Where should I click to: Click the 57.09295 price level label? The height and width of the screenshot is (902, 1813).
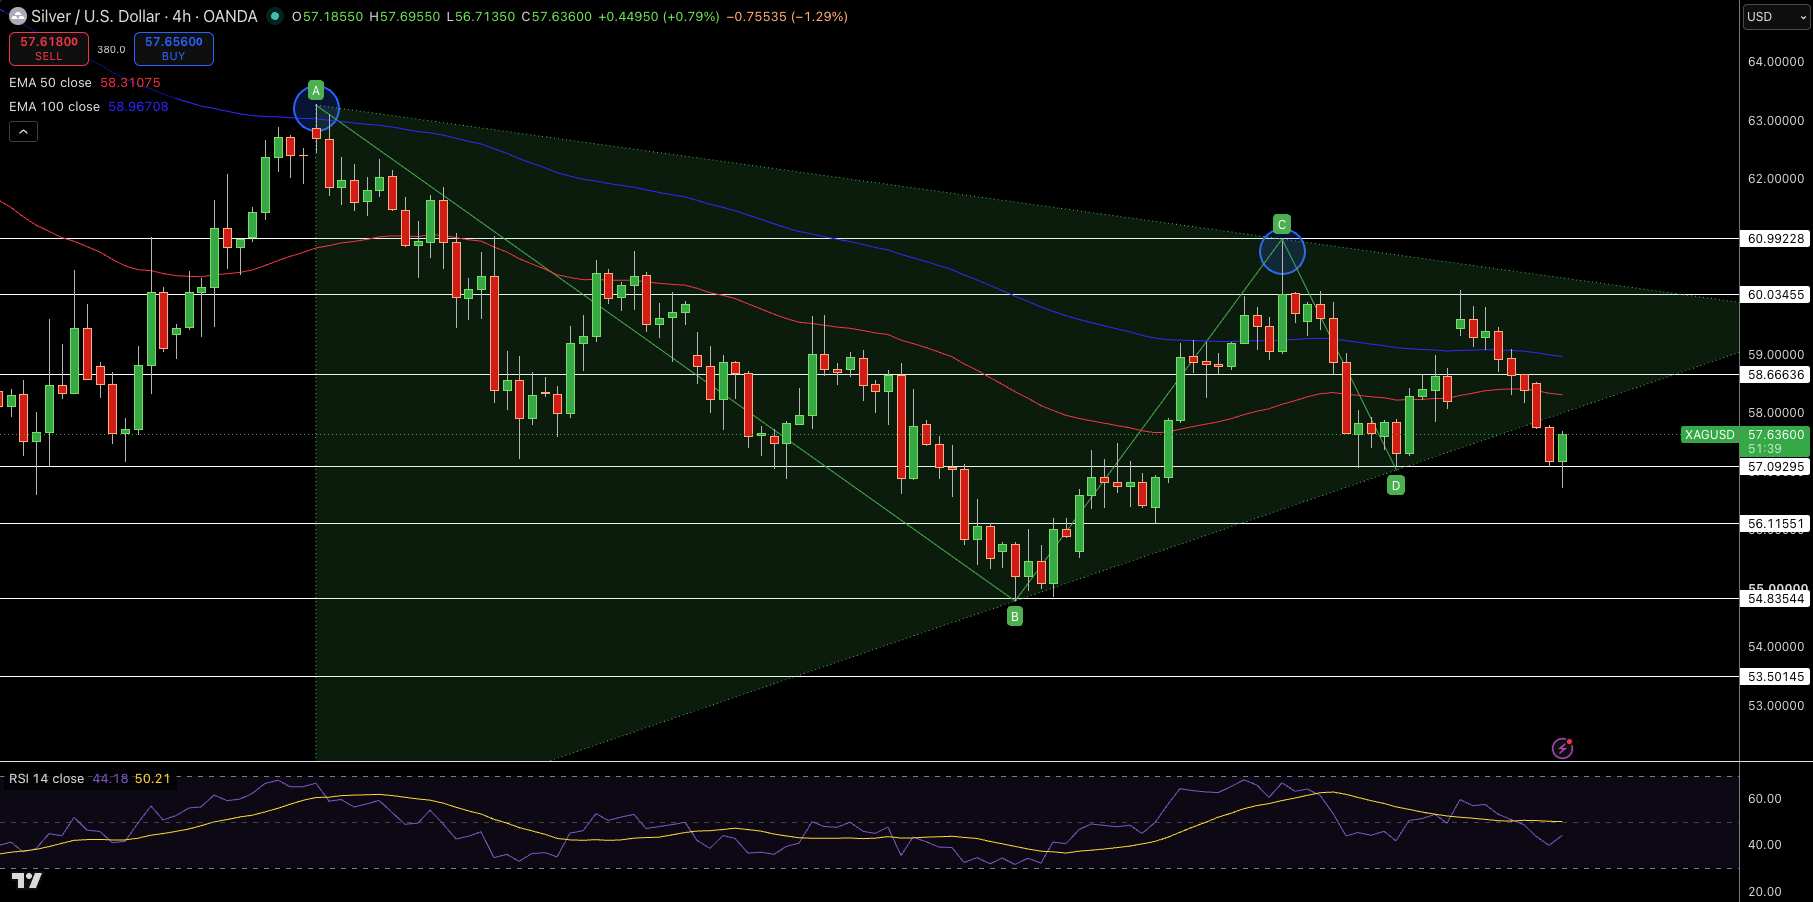click(1776, 467)
